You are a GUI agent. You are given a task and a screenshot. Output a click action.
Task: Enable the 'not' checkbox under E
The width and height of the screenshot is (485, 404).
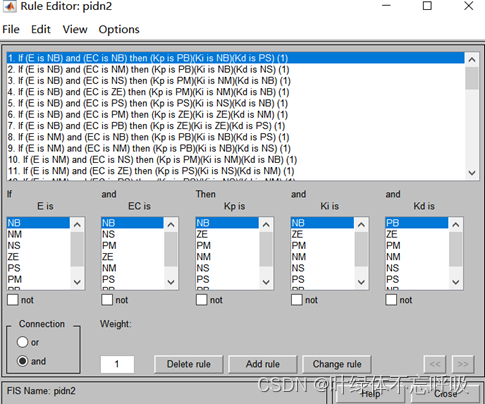pyautogui.click(x=13, y=300)
